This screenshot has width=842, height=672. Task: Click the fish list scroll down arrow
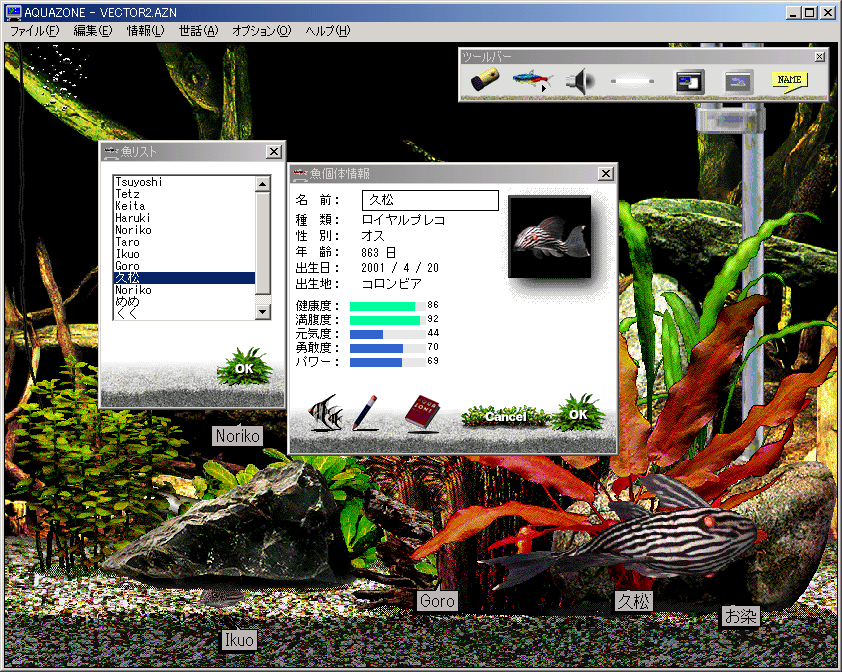click(x=263, y=312)
